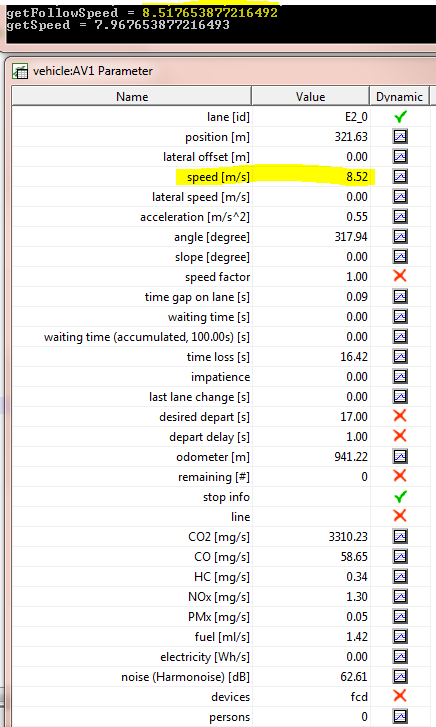Open the tracker chart for position [m]
Viewport: 436px width, 727px height.
[400, 136]
